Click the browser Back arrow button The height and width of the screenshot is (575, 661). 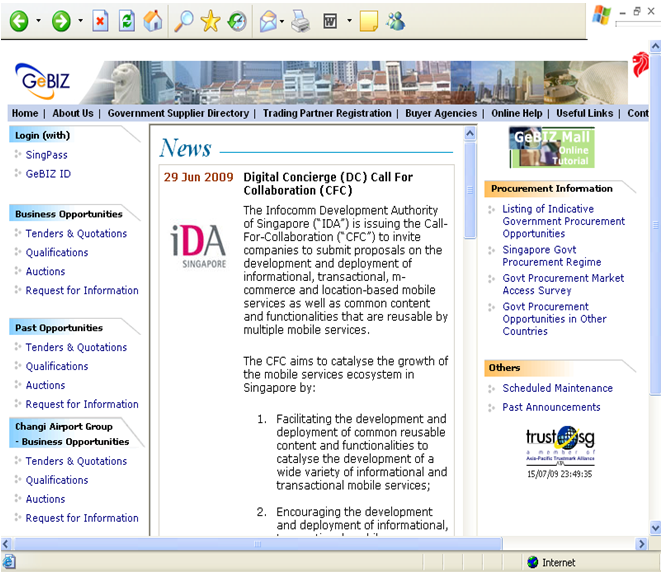point(19,21)
